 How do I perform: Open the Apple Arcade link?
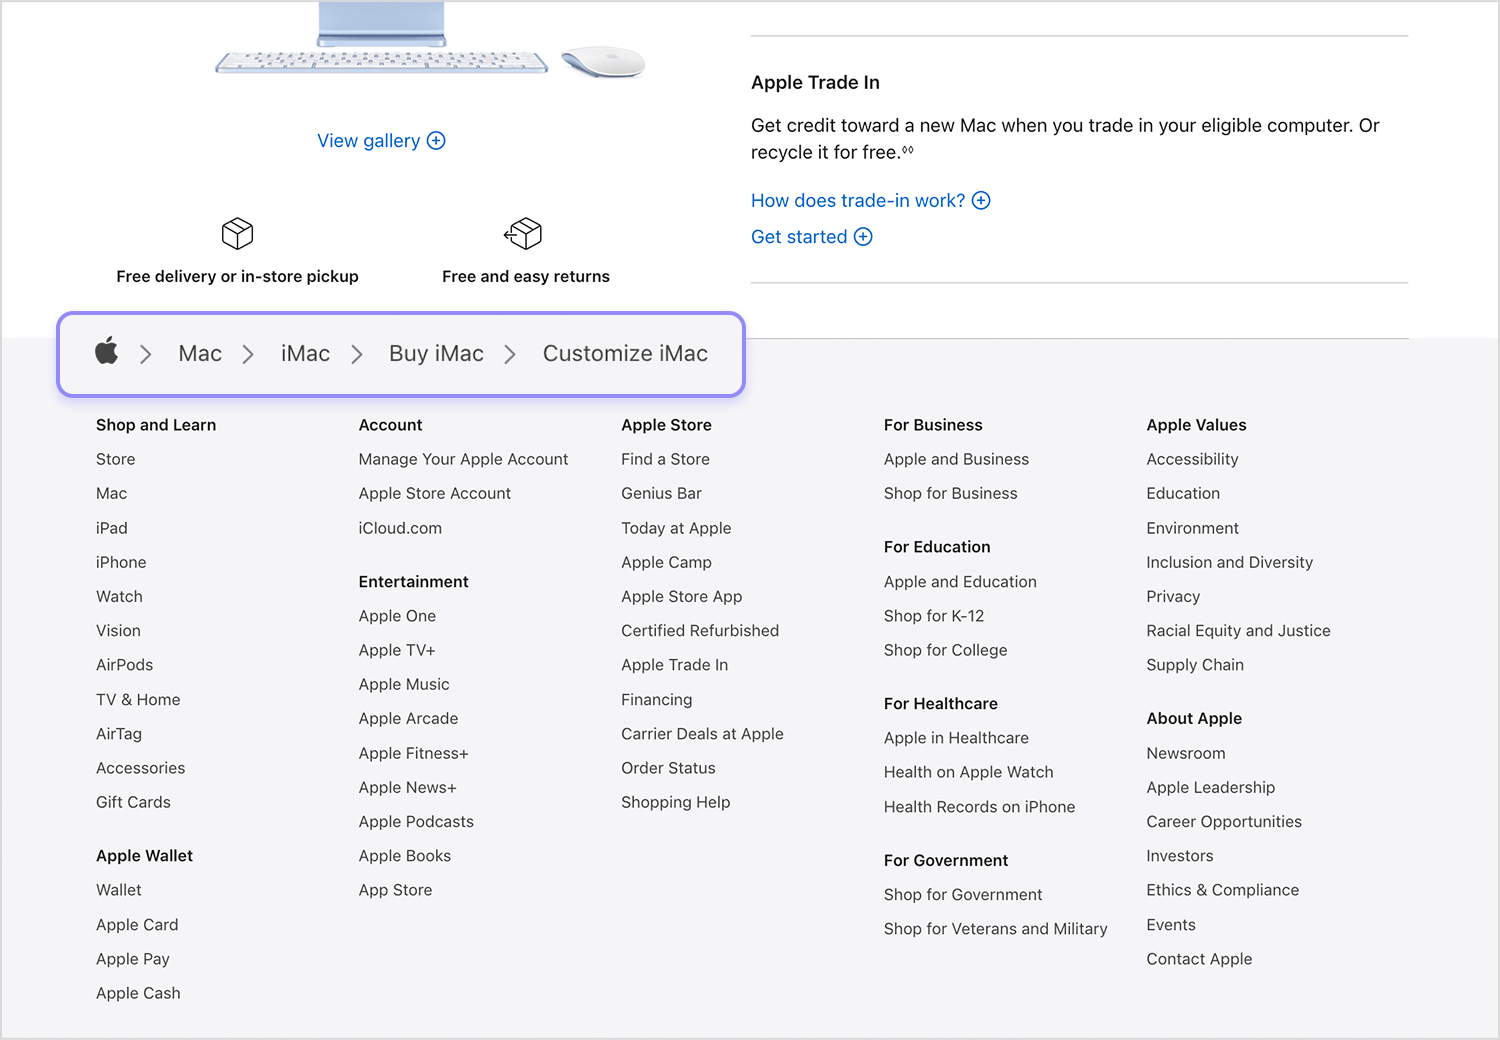click(x=408, y=718)
